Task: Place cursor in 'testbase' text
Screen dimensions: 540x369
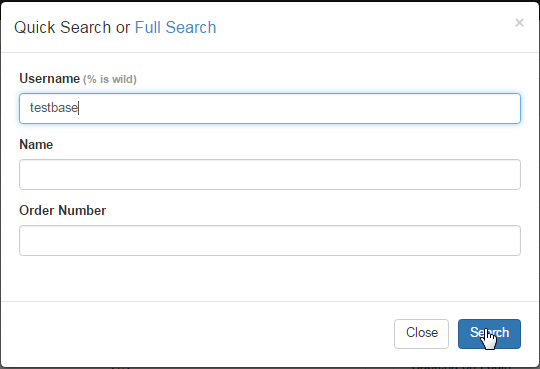Action: tap(54, 107)
